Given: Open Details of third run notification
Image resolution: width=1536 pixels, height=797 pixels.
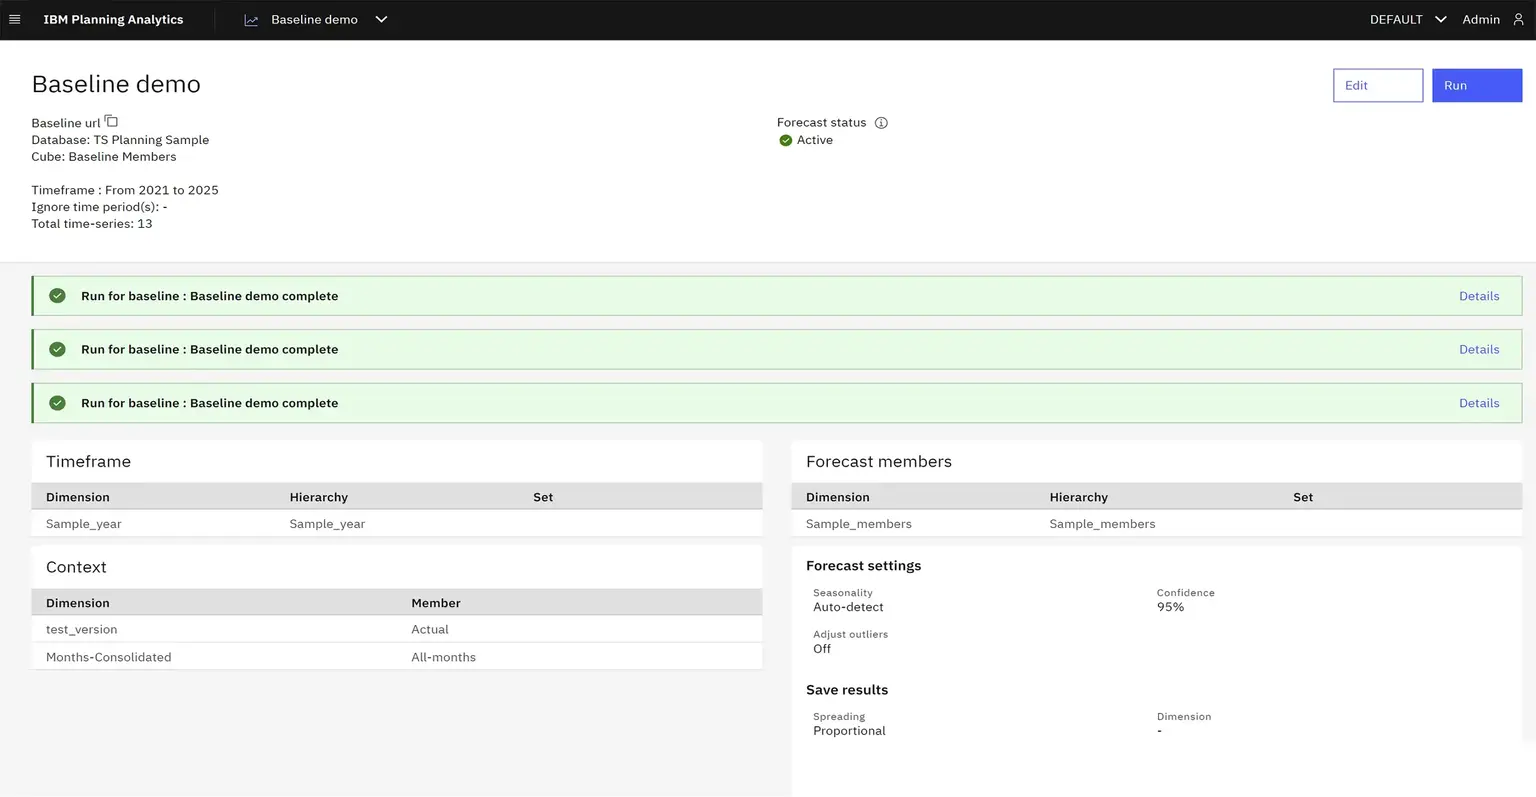Looking at the screenshot, I should 1478,403.
